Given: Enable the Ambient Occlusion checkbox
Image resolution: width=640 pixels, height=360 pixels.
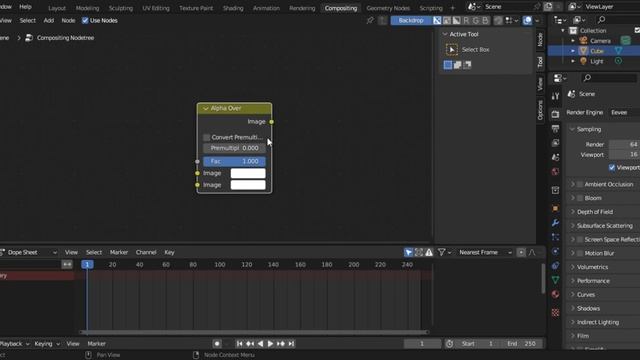Looking at the screenshot, I should 580,184.
